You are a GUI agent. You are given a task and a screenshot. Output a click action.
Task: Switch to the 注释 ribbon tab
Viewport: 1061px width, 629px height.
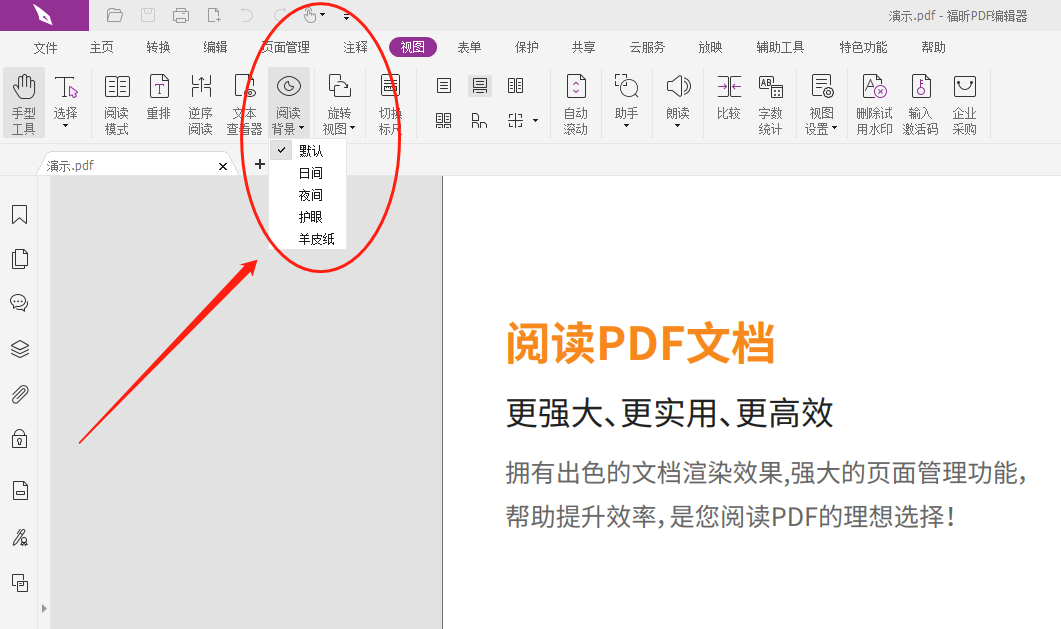coord(354,46)
